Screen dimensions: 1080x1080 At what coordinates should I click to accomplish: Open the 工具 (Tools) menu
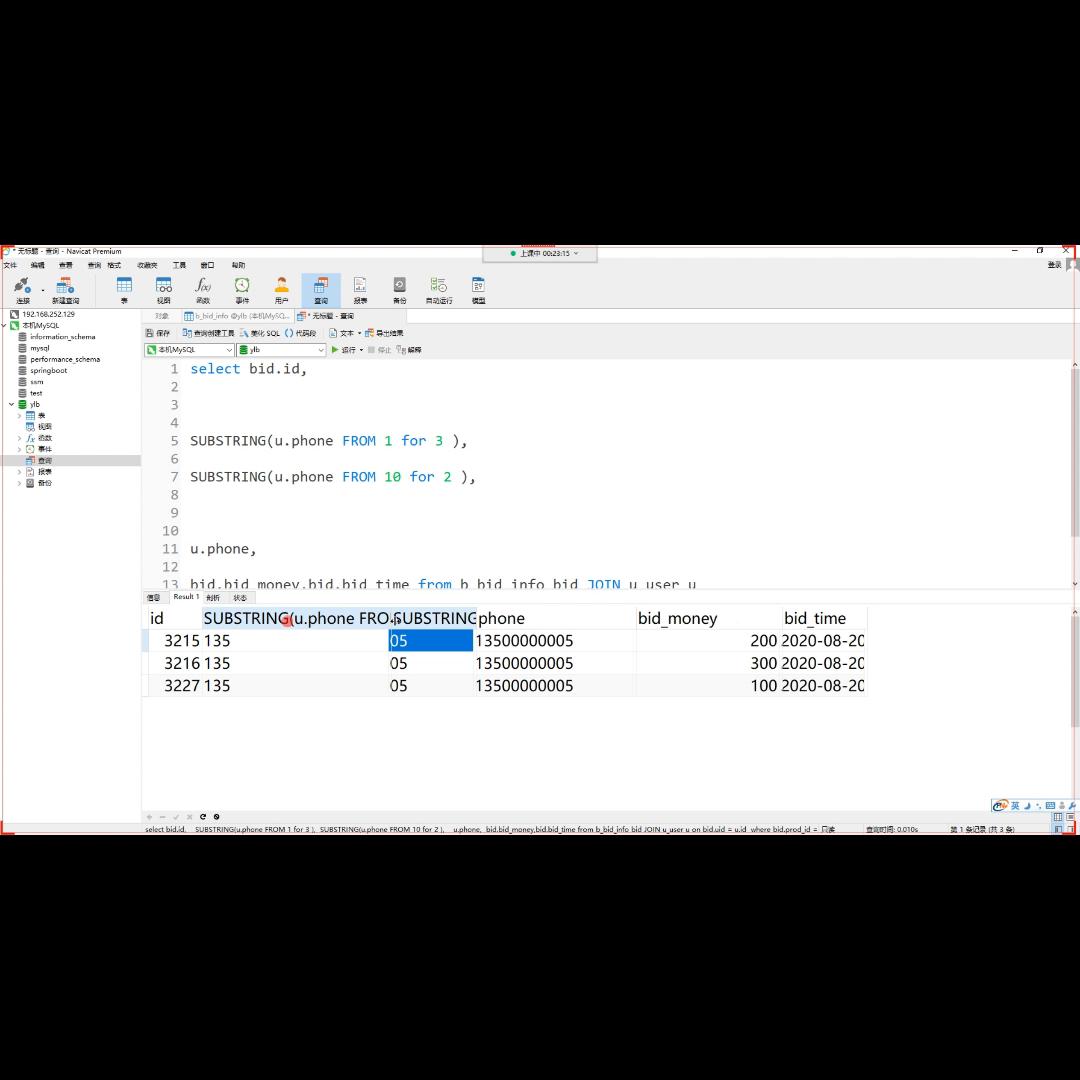179,266
